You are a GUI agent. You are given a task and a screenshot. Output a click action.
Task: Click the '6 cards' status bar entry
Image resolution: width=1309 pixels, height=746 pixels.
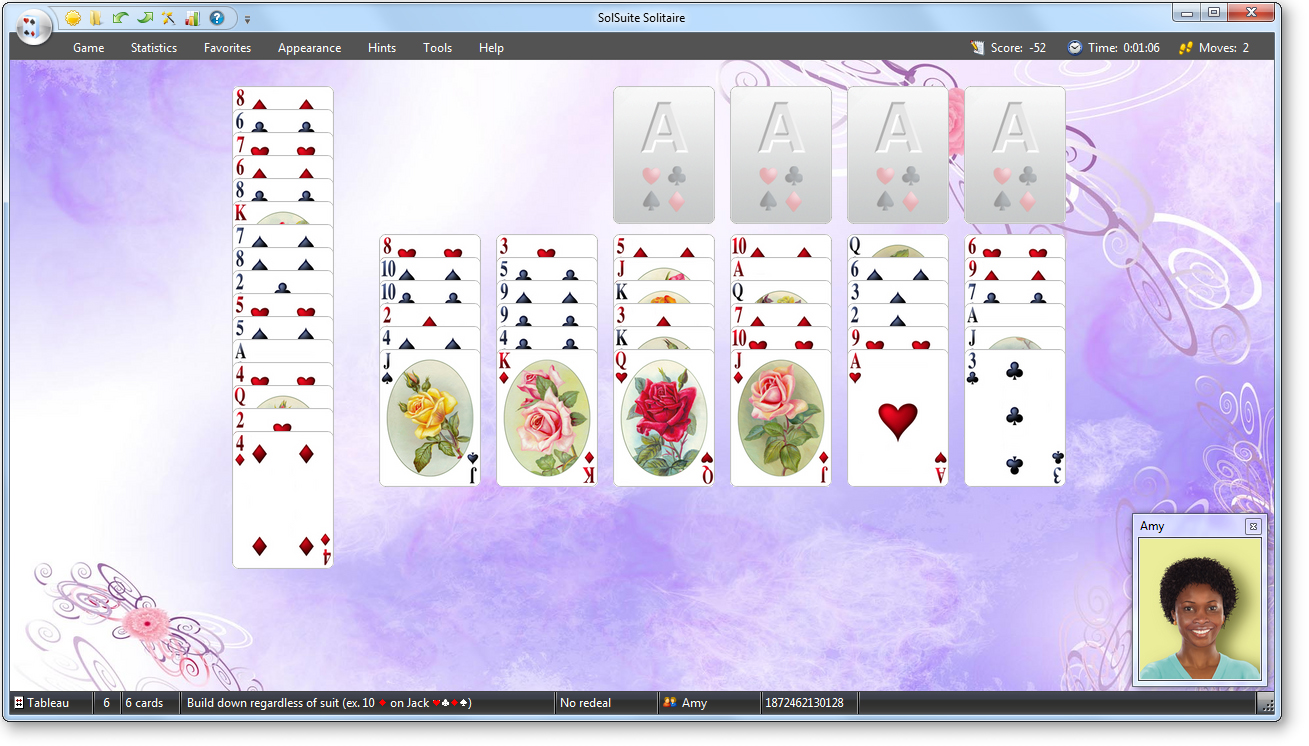[x=144, y=703]
